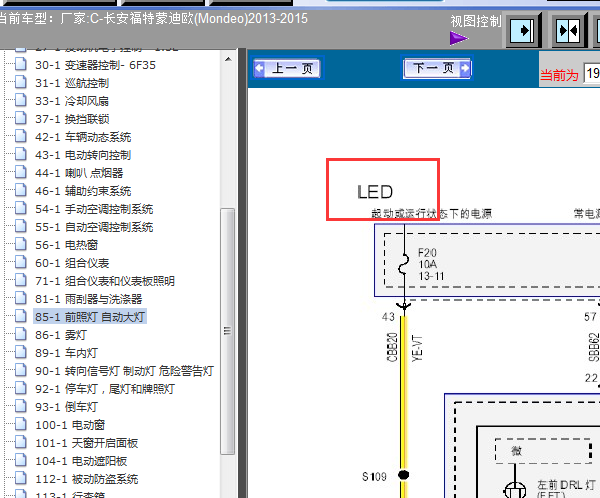Image resolution: width=600 pixels, height=498 pixels.
Task: Click document icon beside 101-1 天窗开启面板
Action: click(21, 442)
